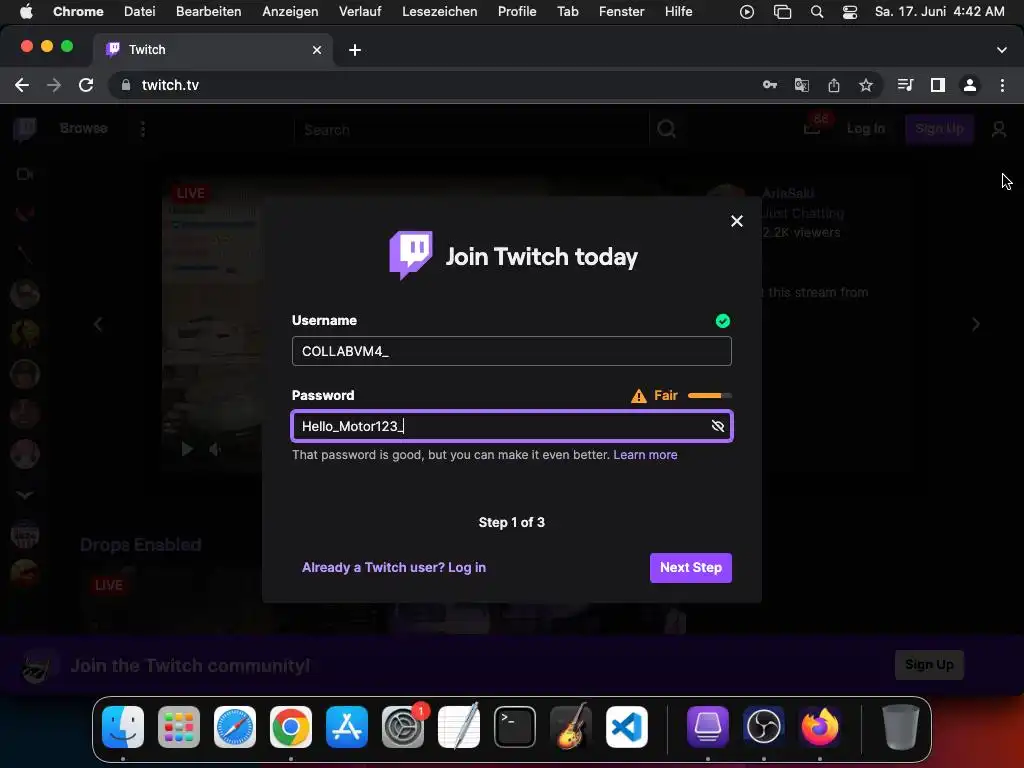Open the Fenster menu
The image size is (1024, 768).
tap(621, 11)
